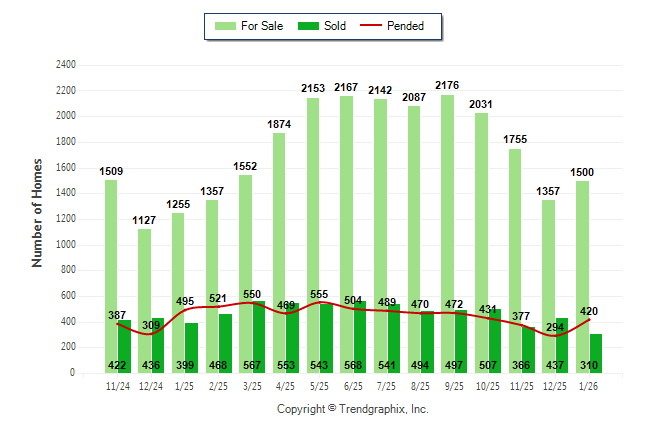Toggle the For Sale legend label

click(x=262, y=26)
